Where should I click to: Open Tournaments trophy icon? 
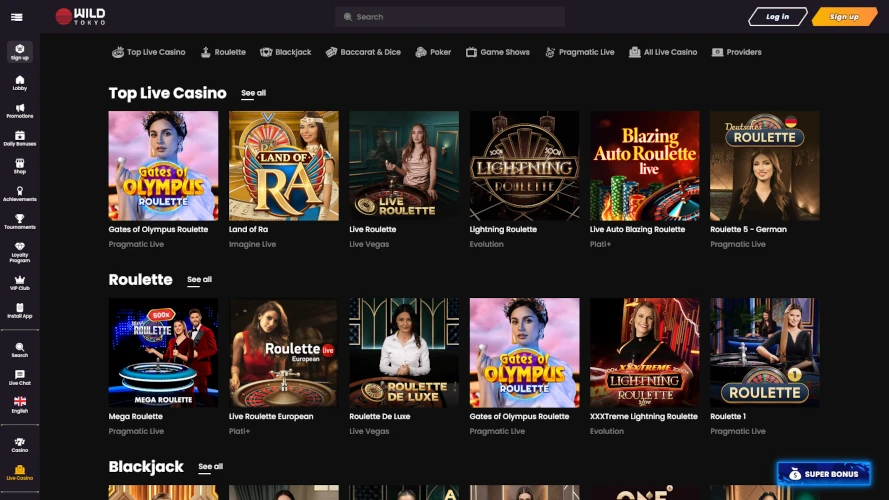pyautogui.click(x=20, y=222)
